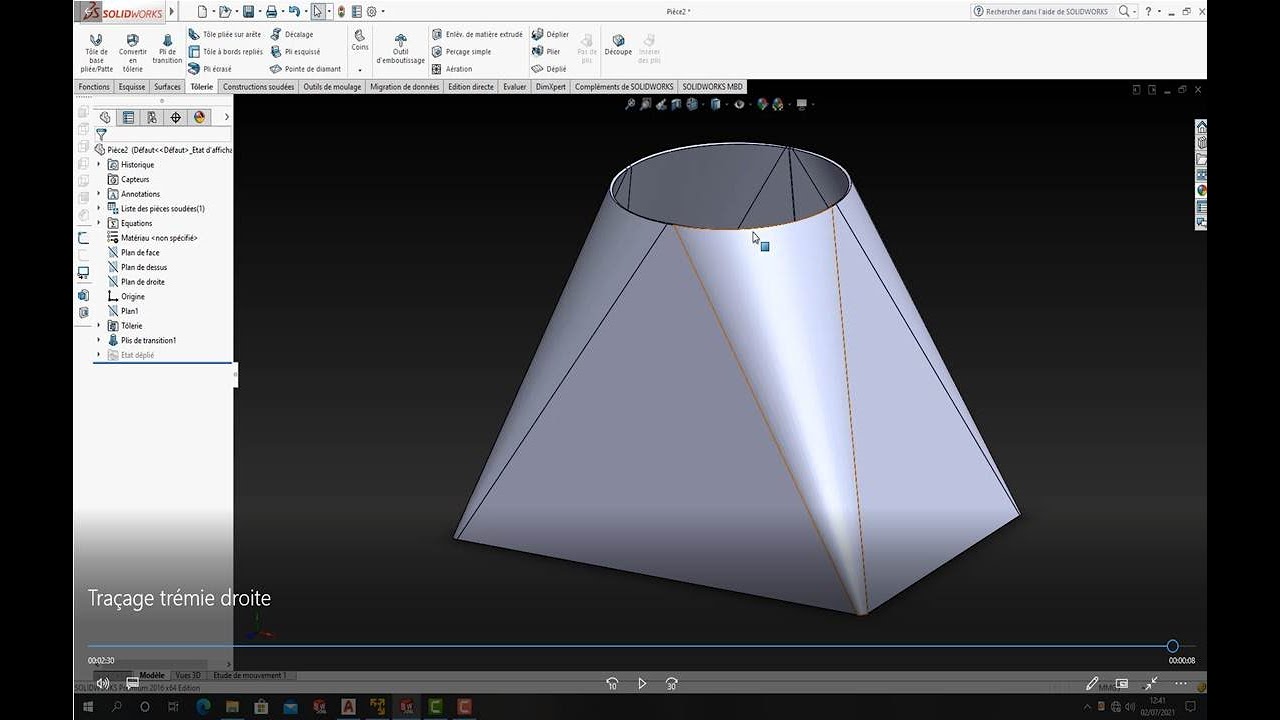This screenshot has width=1280, height=720.
Task: Select Matériau <non spécifié> item
Action: click(152, 238)
